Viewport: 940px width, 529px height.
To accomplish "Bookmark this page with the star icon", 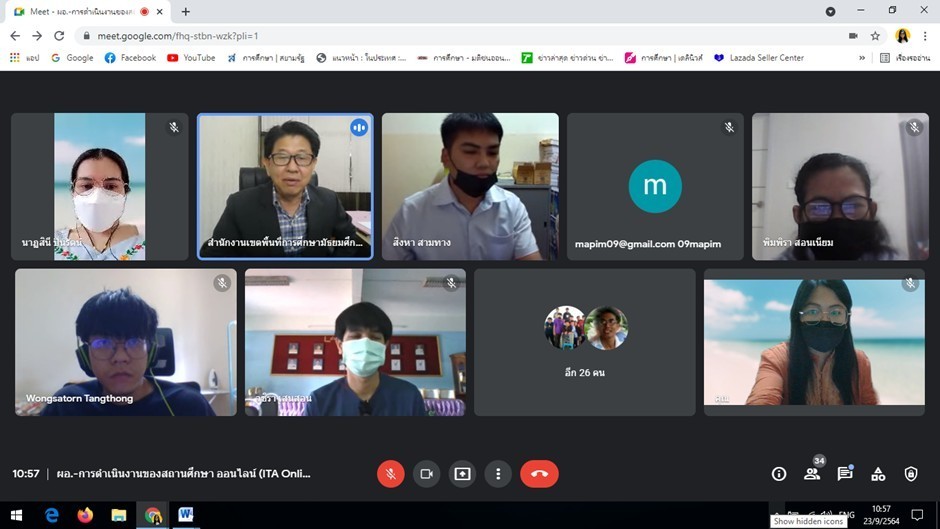I will click(x=875, y=35).
